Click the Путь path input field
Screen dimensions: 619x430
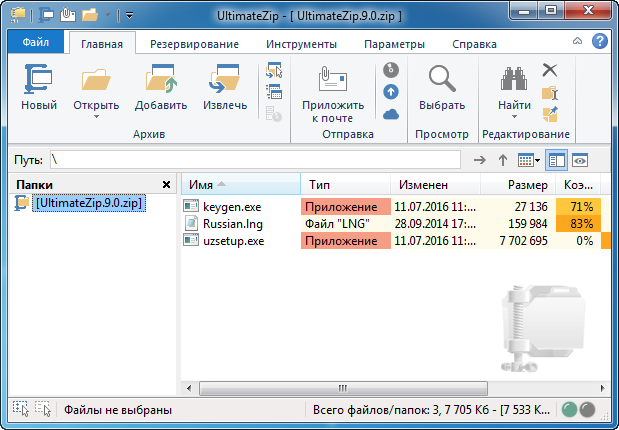[255, 160]
